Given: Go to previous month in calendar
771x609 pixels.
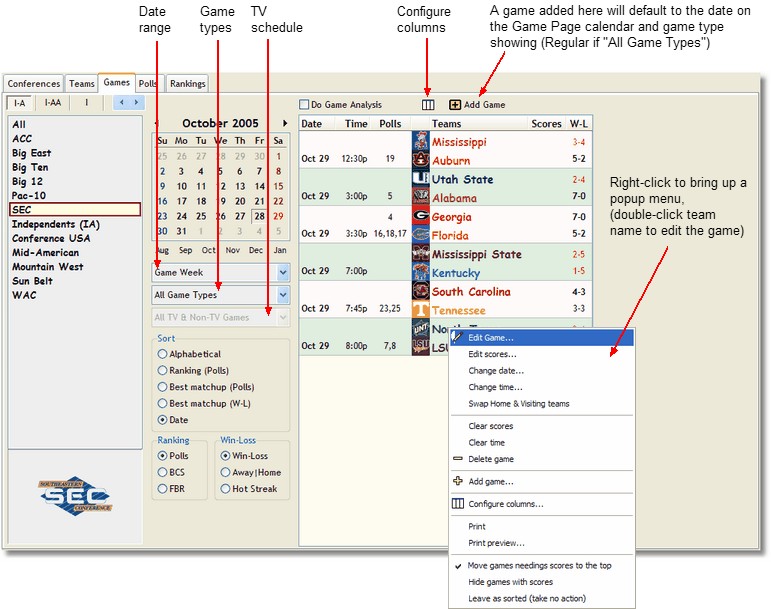Looking at the screenshot, I should coord(156,123).
